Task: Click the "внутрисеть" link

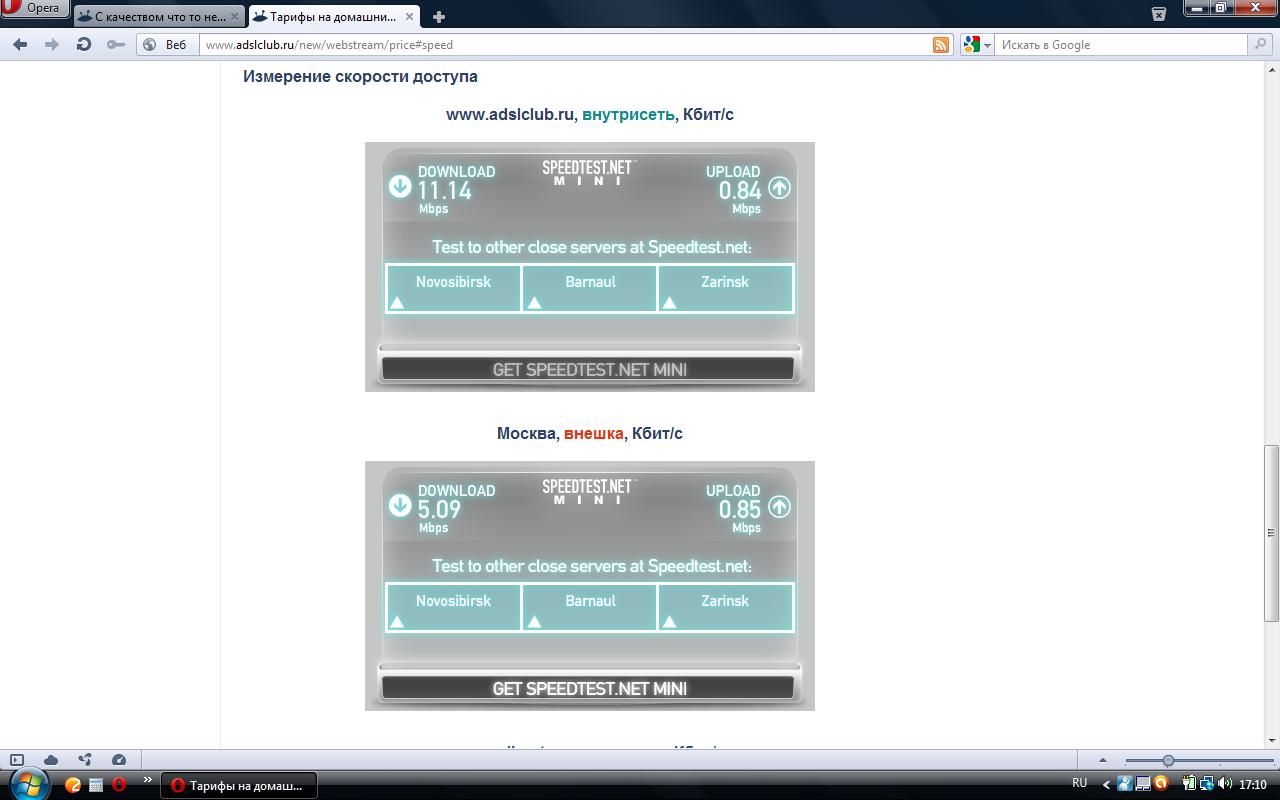Action: point(628,114)
